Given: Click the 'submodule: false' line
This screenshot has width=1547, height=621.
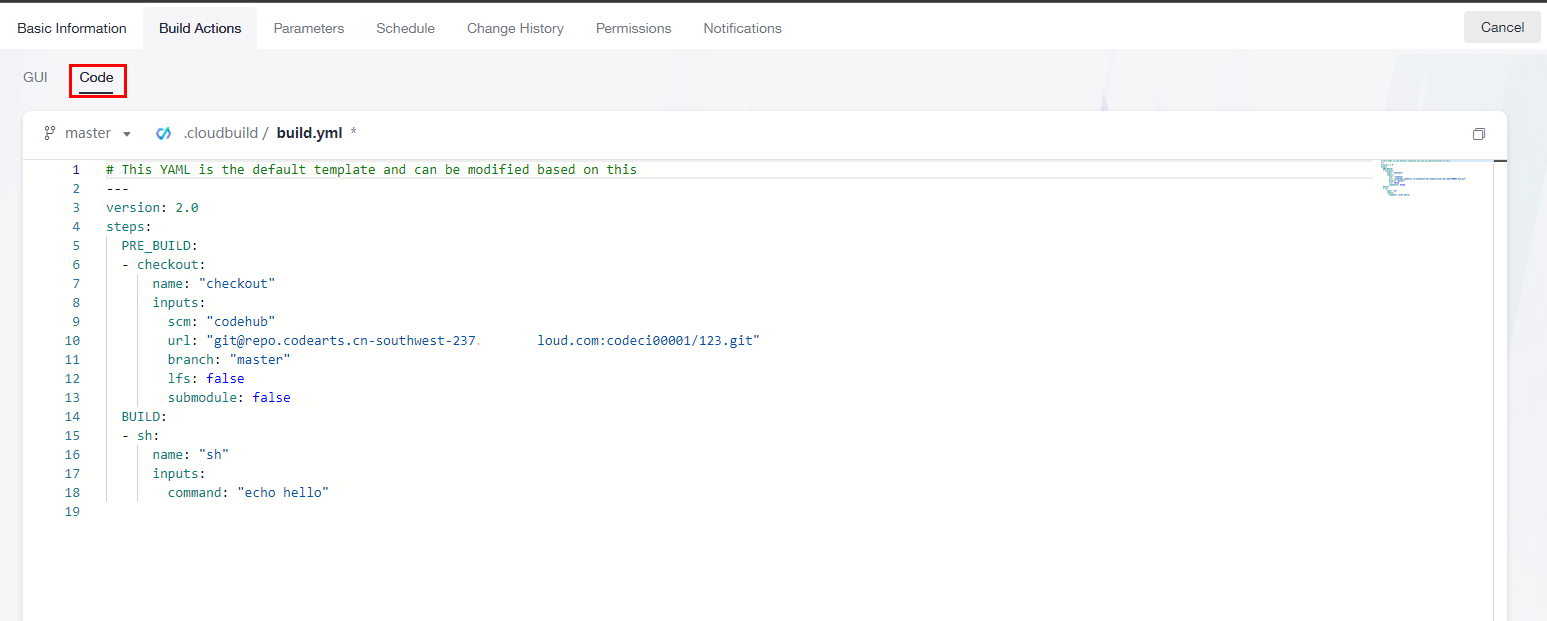Looking at the screenshot, I should coord(229,398).
